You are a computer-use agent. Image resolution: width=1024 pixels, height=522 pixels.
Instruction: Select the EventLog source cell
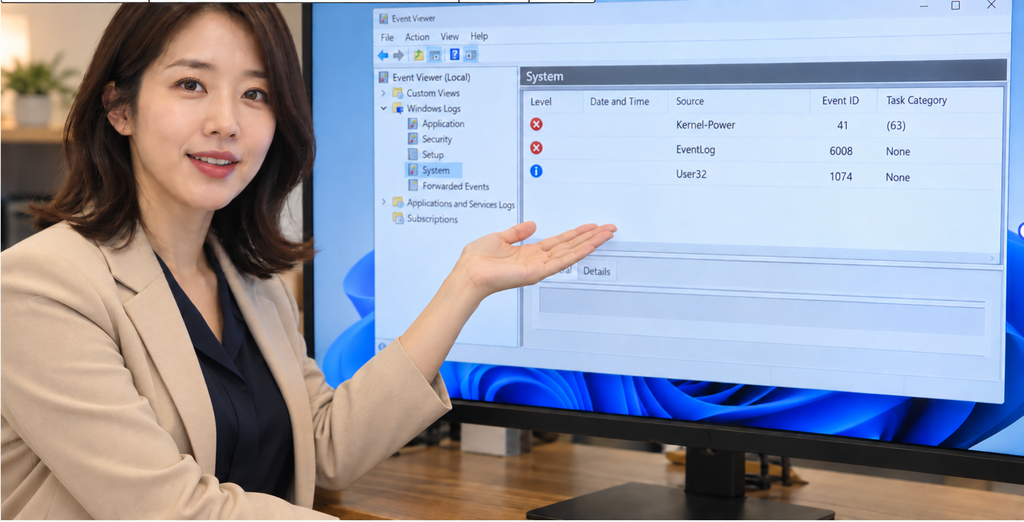[x=696, y=150]
